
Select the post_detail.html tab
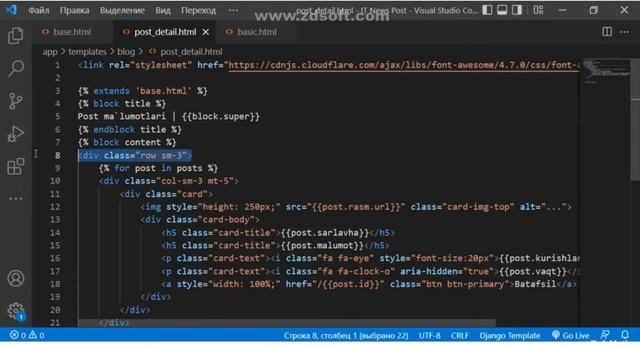(165, 32)
